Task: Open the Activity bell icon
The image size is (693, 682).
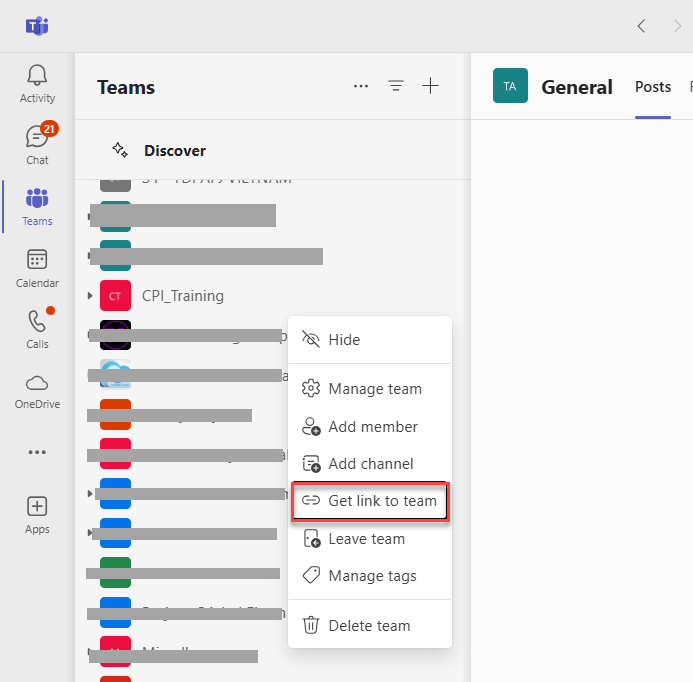Action: click(x=37, y=83)
